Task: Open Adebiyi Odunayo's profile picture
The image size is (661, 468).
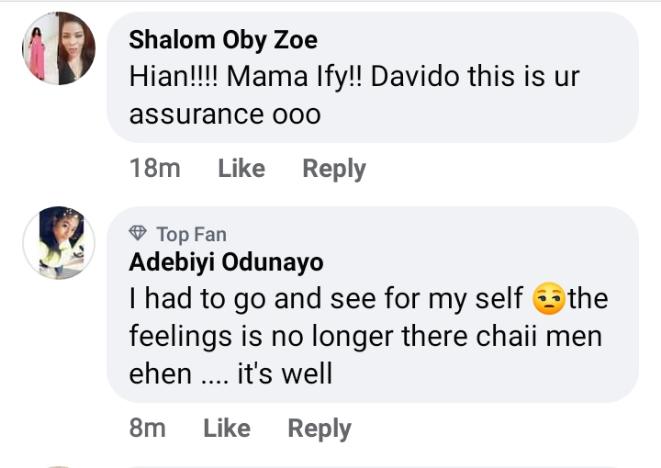Action: (x=59, y=242)
